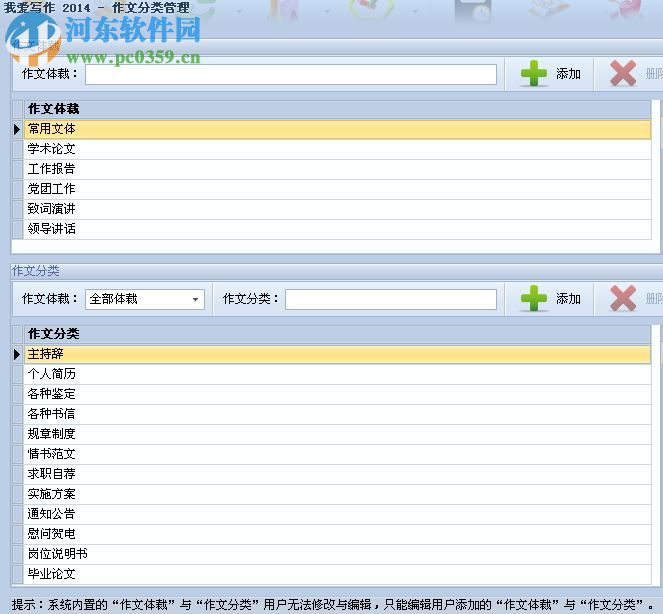Image resolution: width=663 pixels, height=614 pixels.
Task: Select the 党团工作 row
Action: (x=337, y=189)
